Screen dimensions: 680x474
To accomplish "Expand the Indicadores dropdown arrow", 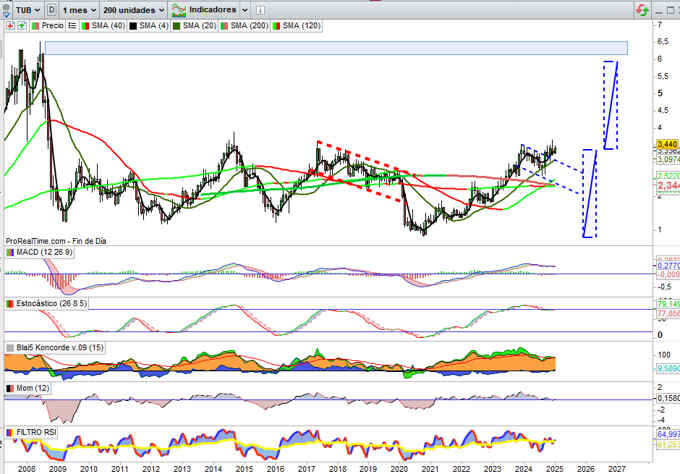I will 245,10.
